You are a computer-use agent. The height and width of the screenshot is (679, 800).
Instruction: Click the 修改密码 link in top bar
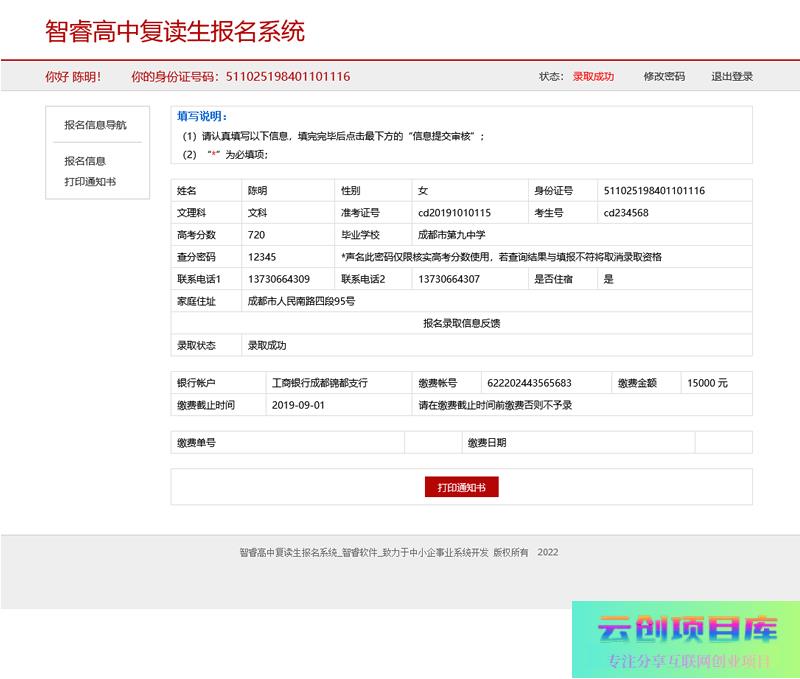tap(664, 77)
